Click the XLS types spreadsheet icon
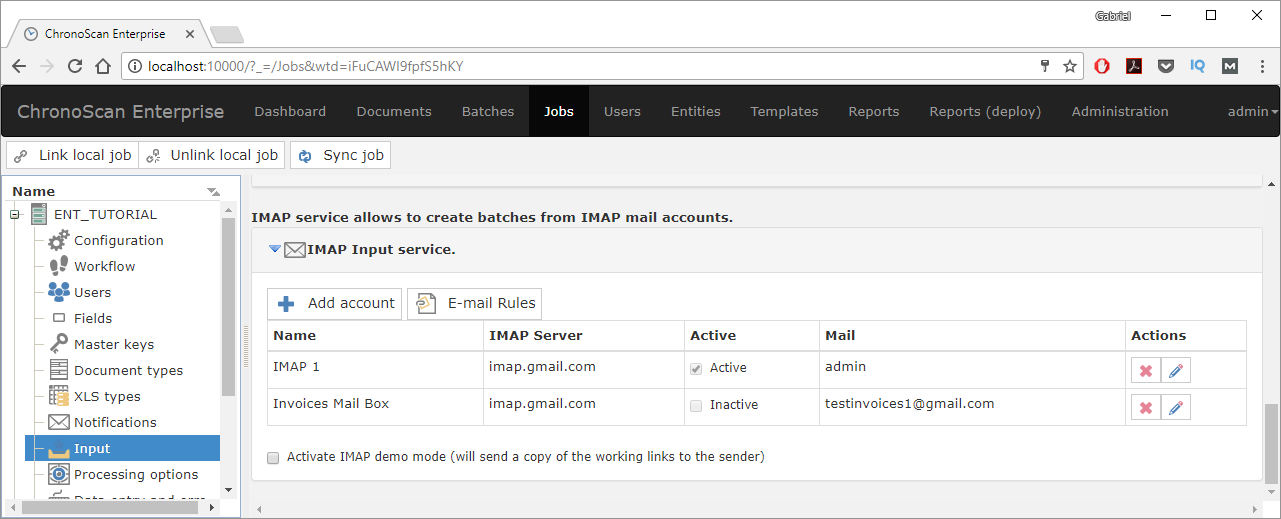The width and height of the screenshot is (1281, 519). click(59, 396)
